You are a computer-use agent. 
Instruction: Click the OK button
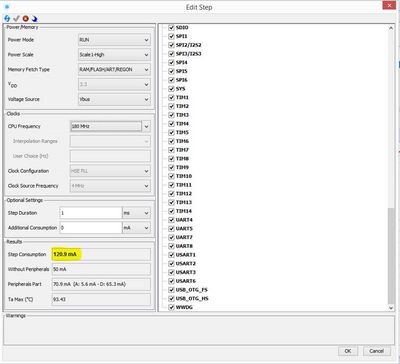pyautogui.click(x=348, y=351)
